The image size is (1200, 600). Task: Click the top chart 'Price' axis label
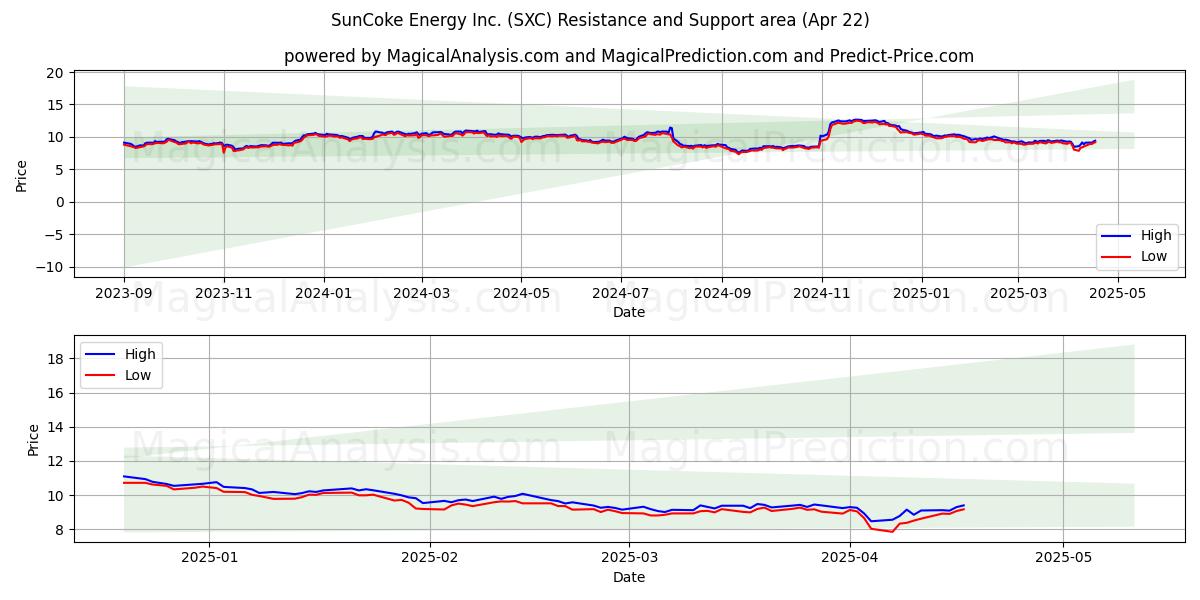coord(22,176)
